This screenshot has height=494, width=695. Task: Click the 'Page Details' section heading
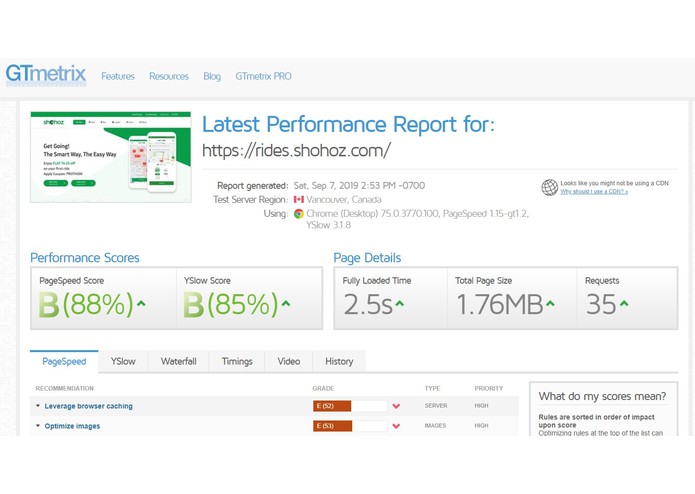pos(367,258)
